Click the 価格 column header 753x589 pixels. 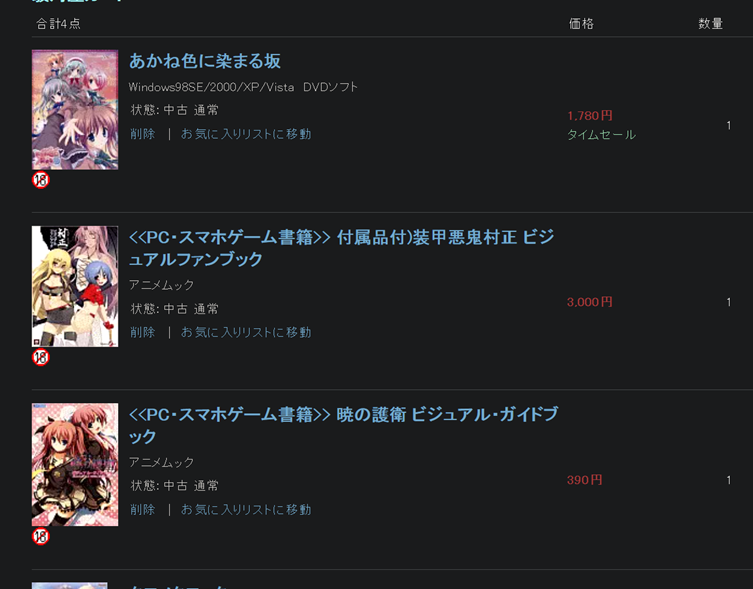[581, 24]
